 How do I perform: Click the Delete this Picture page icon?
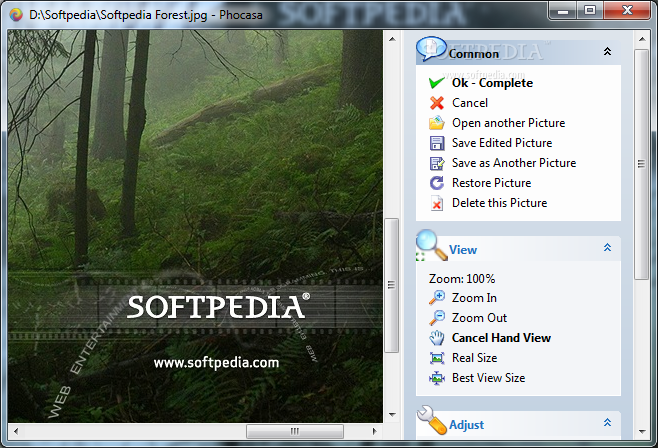(437, 203)
